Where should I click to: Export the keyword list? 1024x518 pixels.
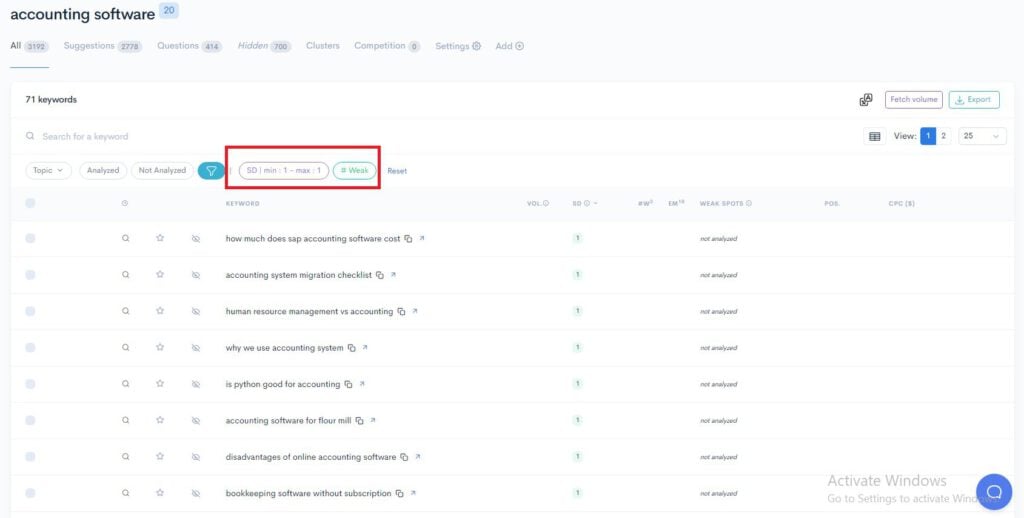pos(974,100)
